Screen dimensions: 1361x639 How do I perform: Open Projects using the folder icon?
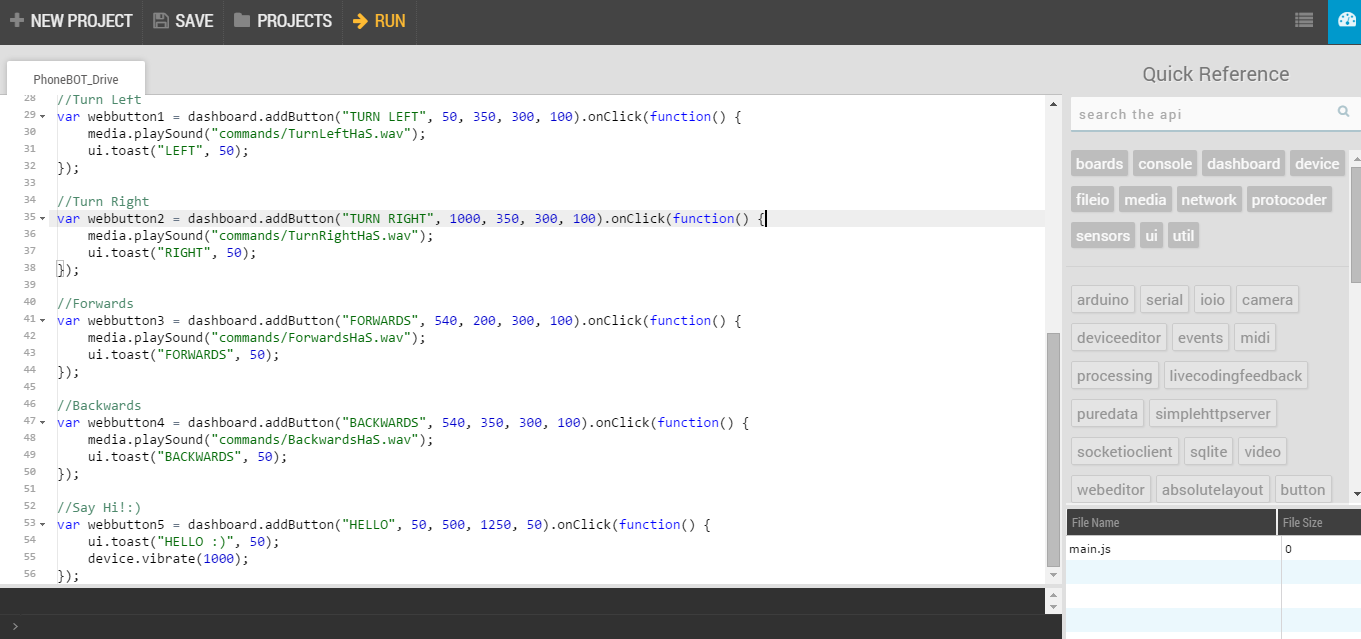click(x=242, y=20)
